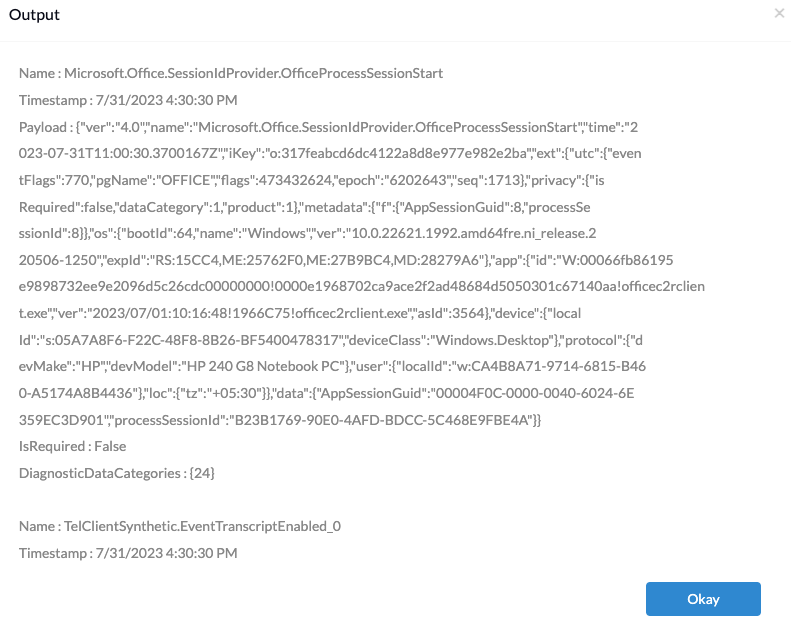Screen dimensions: 791x624
Task: Click the payload line containing expId values
Action: (x=346, y=260)
